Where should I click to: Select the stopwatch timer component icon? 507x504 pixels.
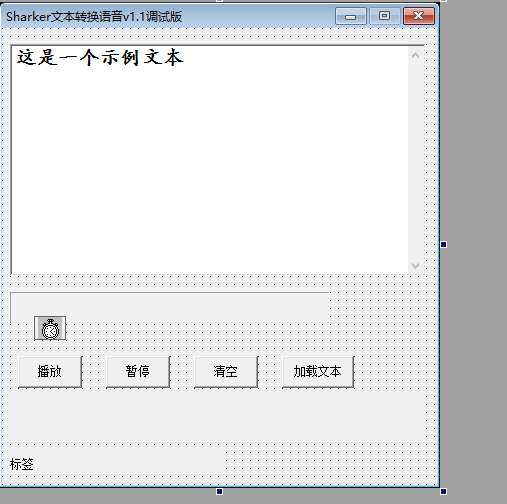(x=50, y=328)
